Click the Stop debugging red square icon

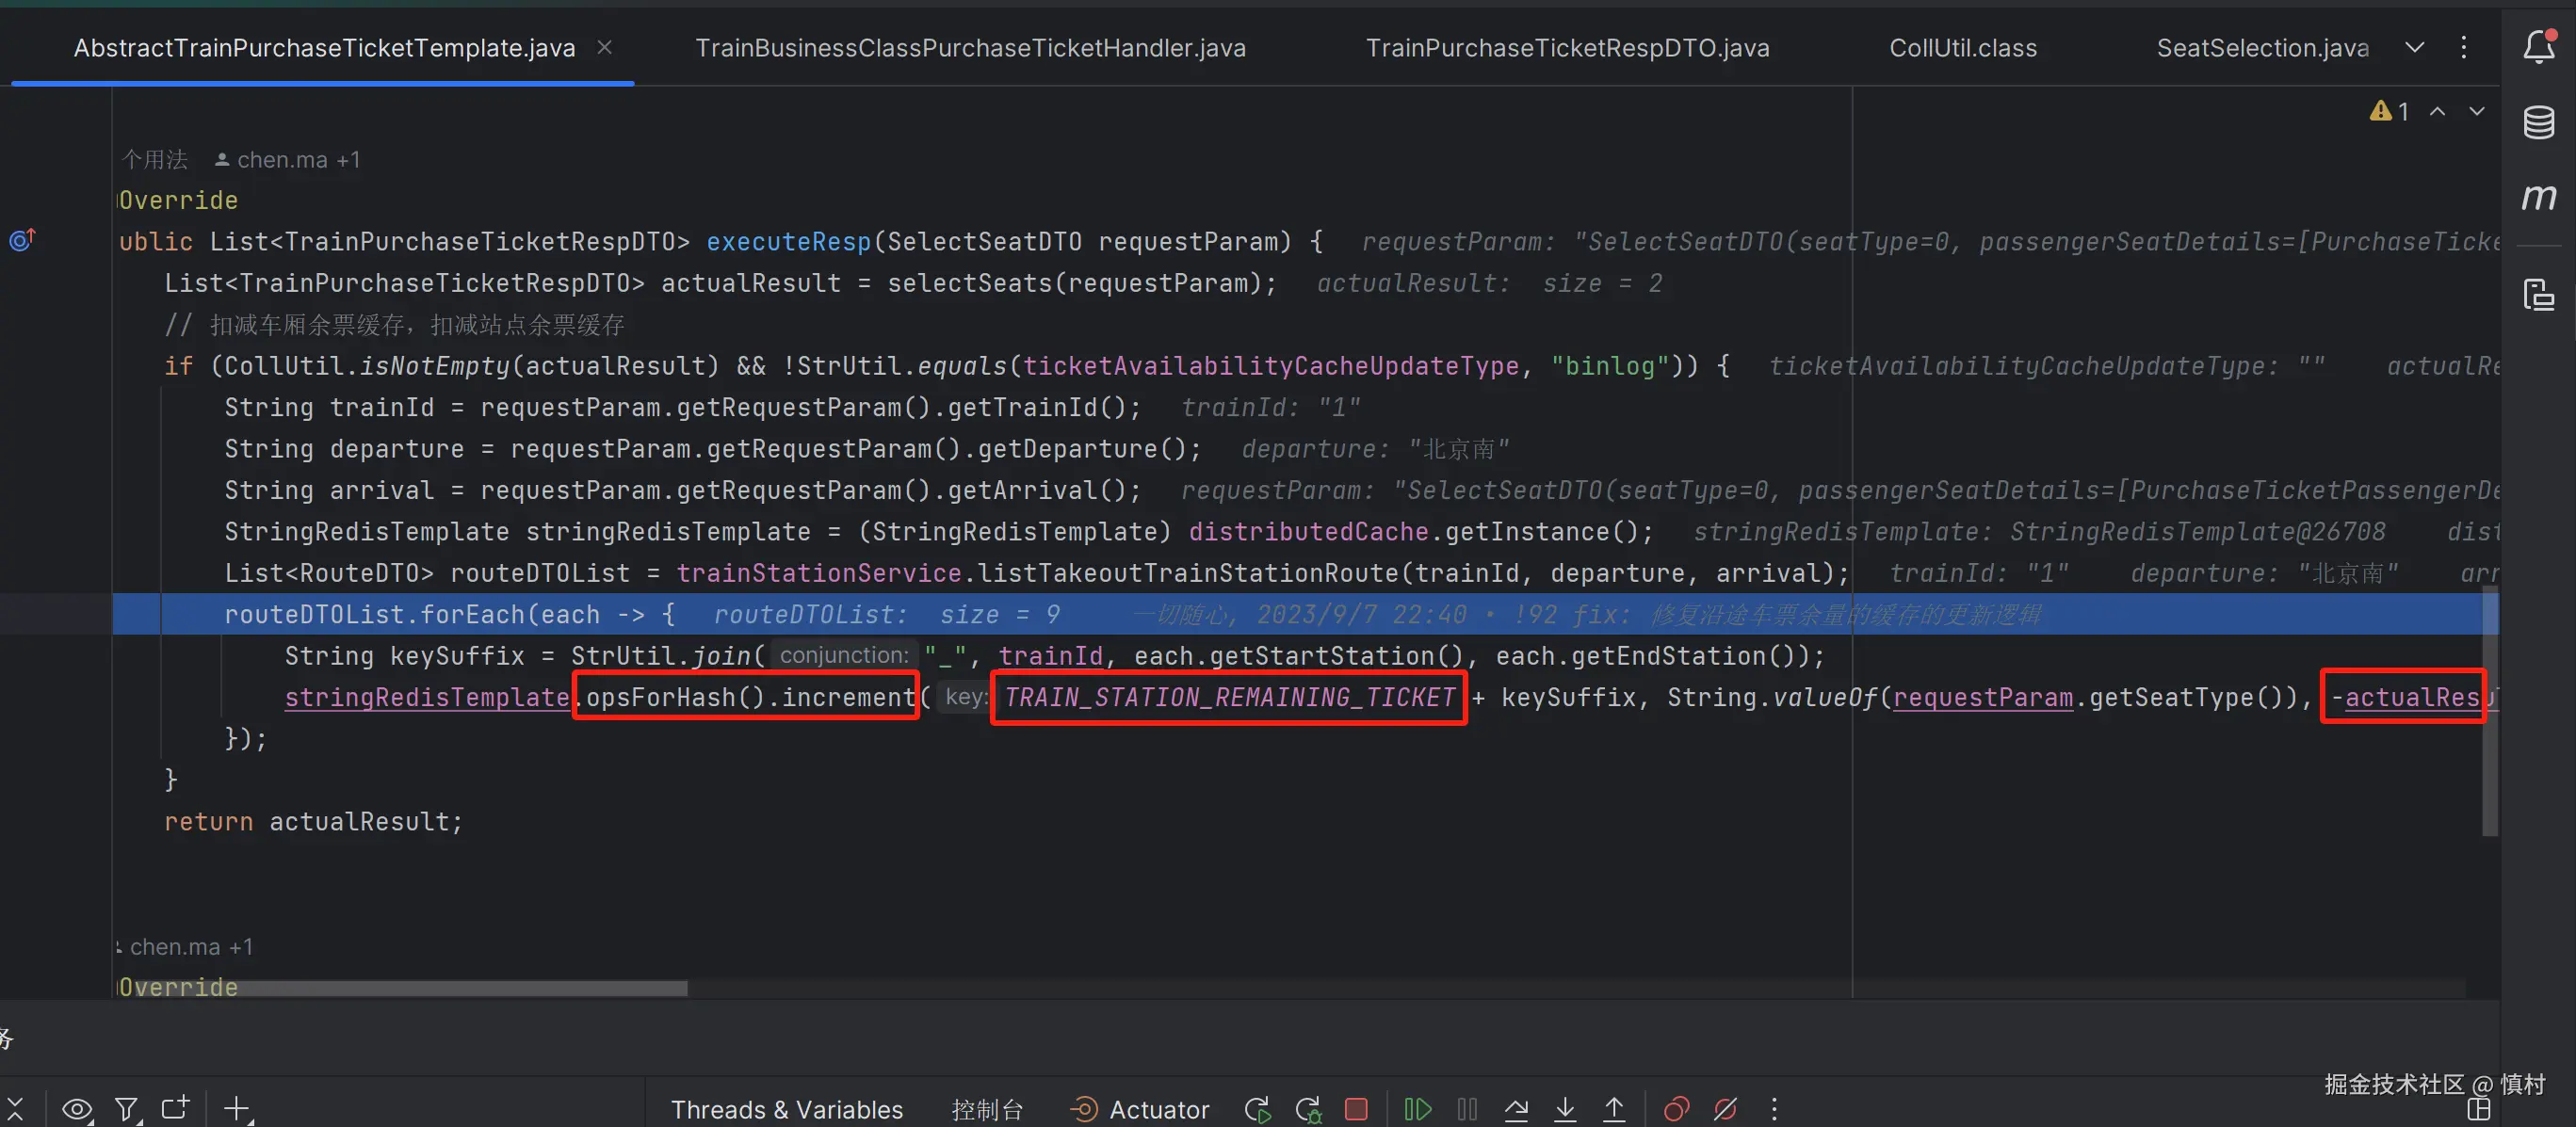[1356, 1109]
